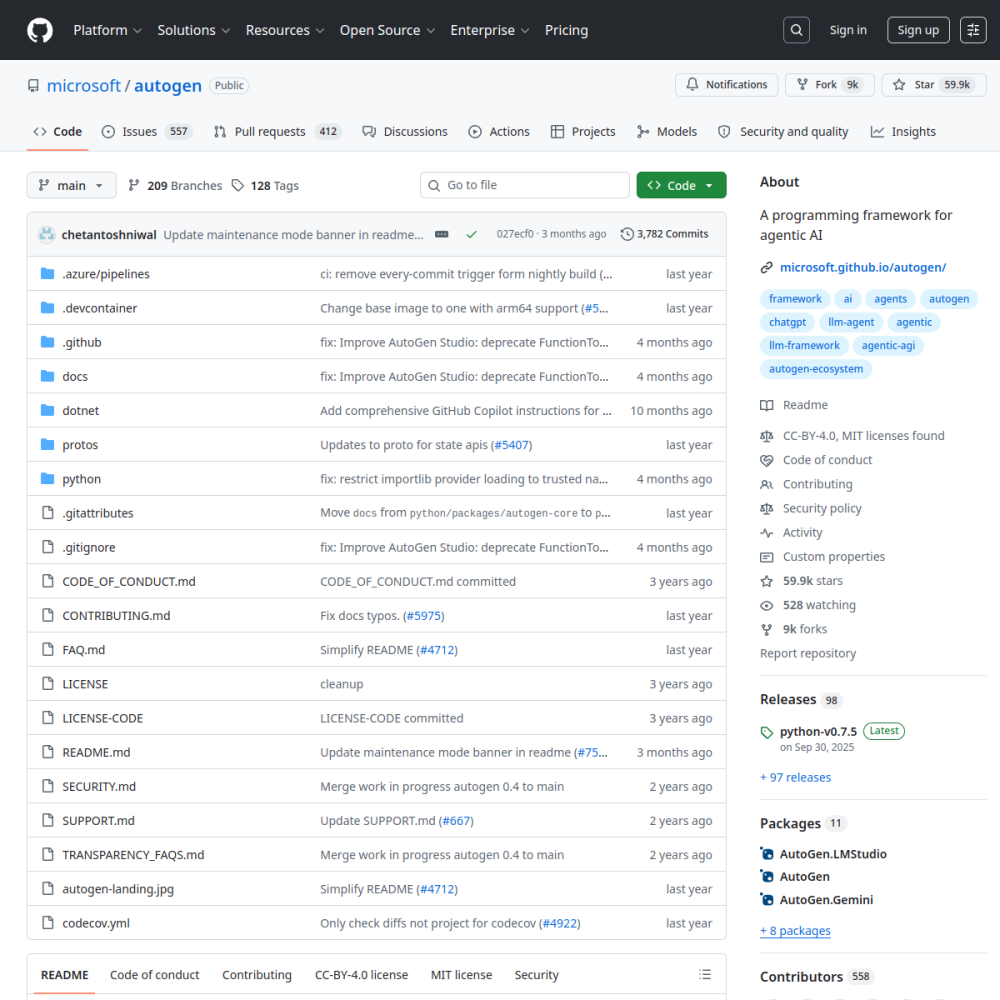
Task: Click the GitHub logo icon
Action: click(40, 30)
